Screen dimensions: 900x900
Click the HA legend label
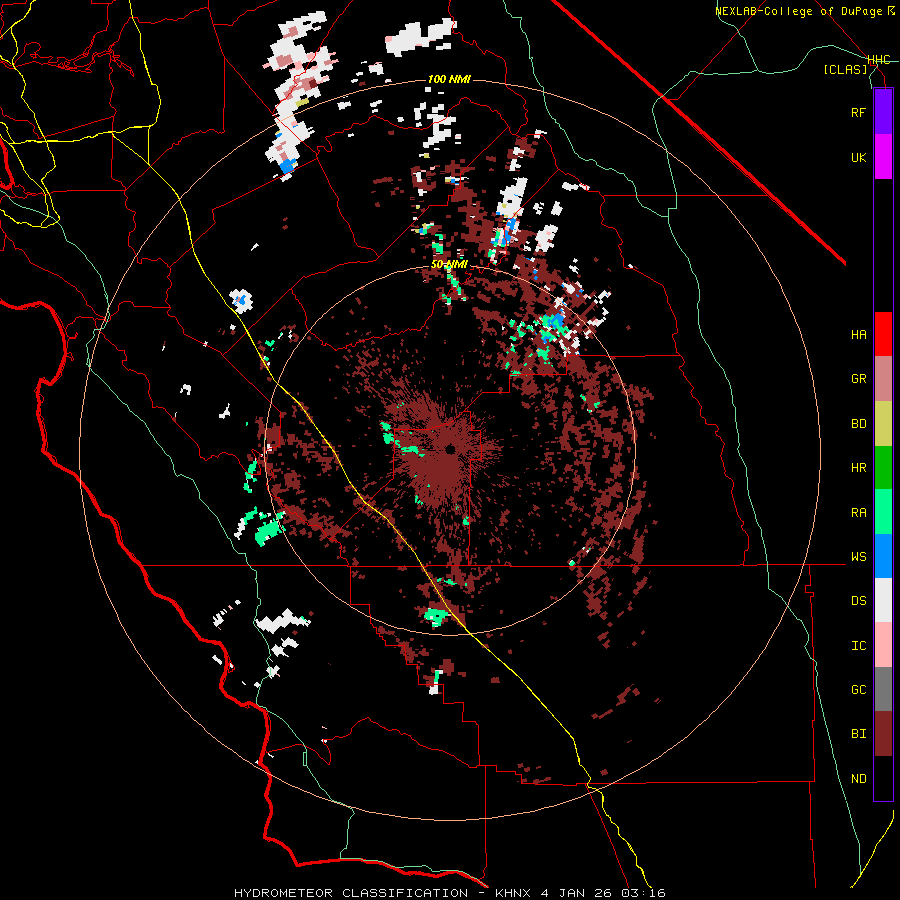coord(858,334)
